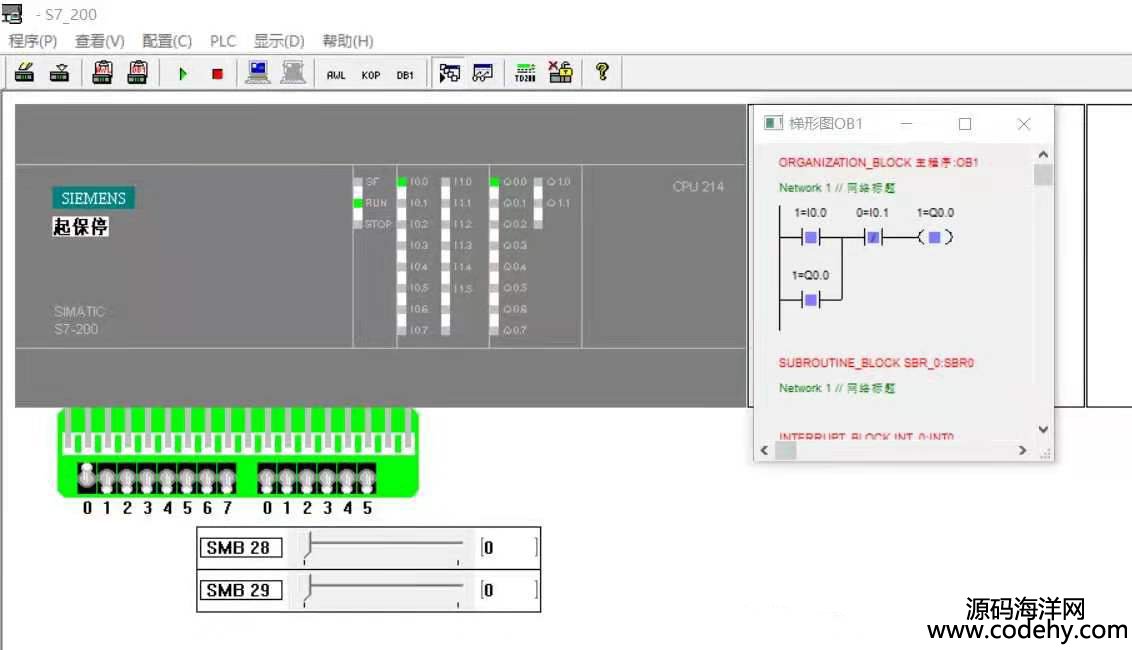1132x650 pixels.
Task: Toggle input switch 4 in the first switch group
Action: click(167, 477)
